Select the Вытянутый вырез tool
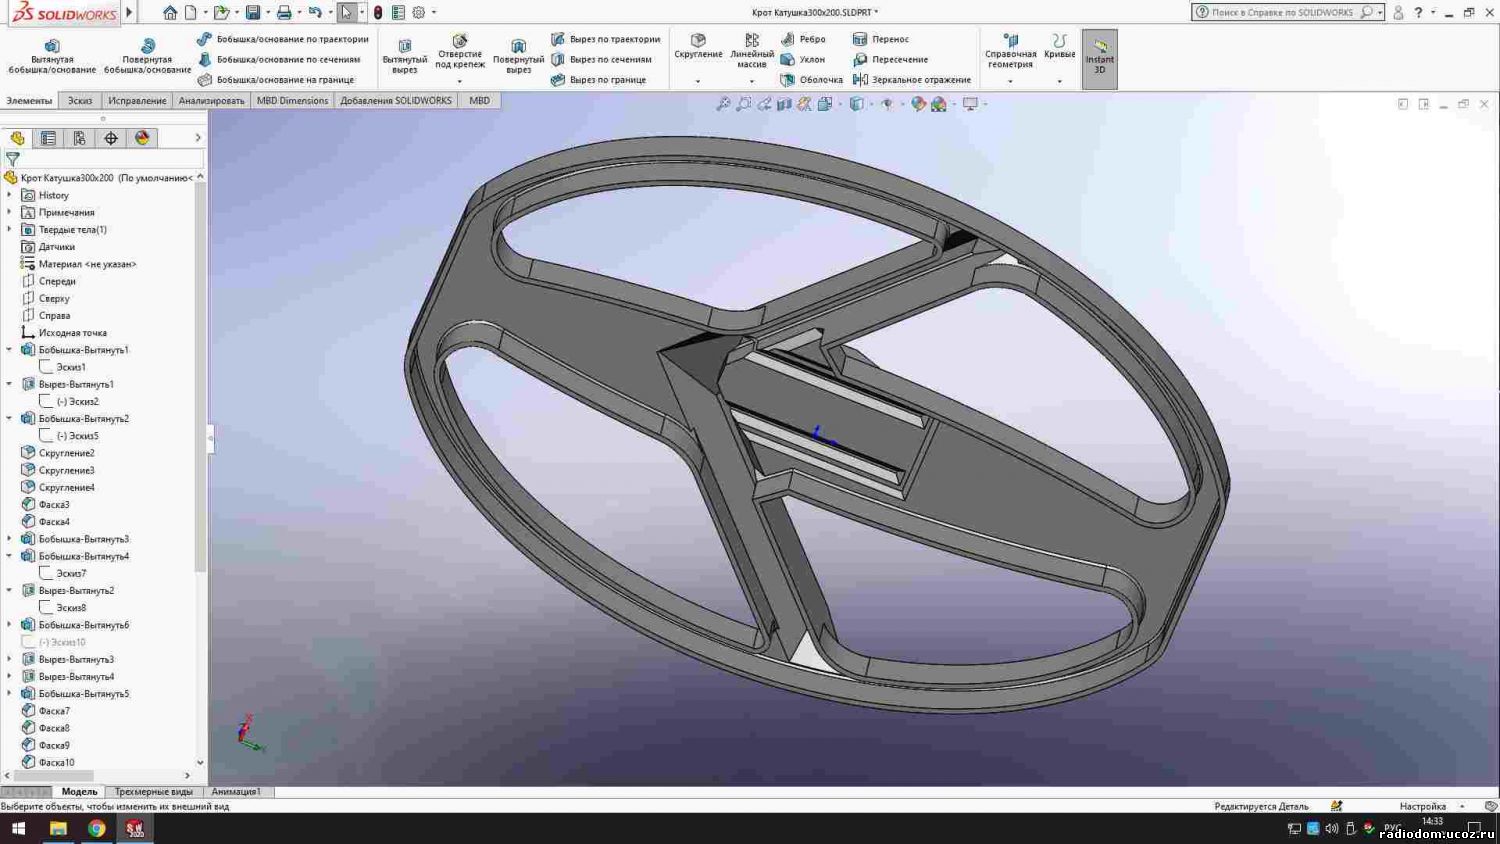This screenshot has width=1500, height=844. (405, 56)
